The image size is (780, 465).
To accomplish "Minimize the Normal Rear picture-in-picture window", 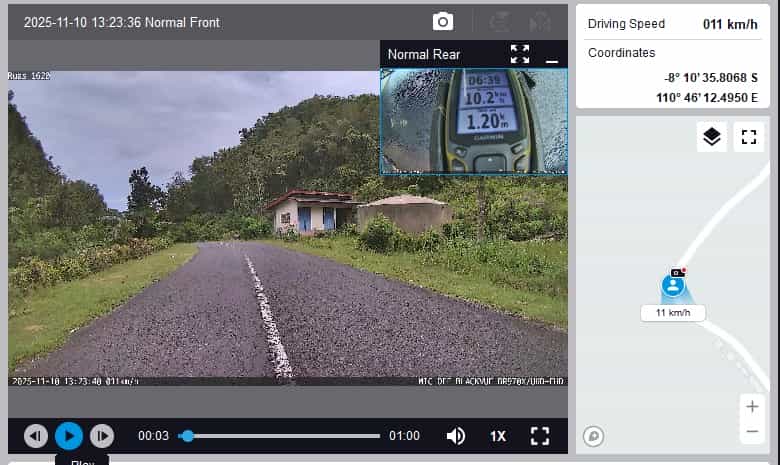I will (x=551, y=56).
